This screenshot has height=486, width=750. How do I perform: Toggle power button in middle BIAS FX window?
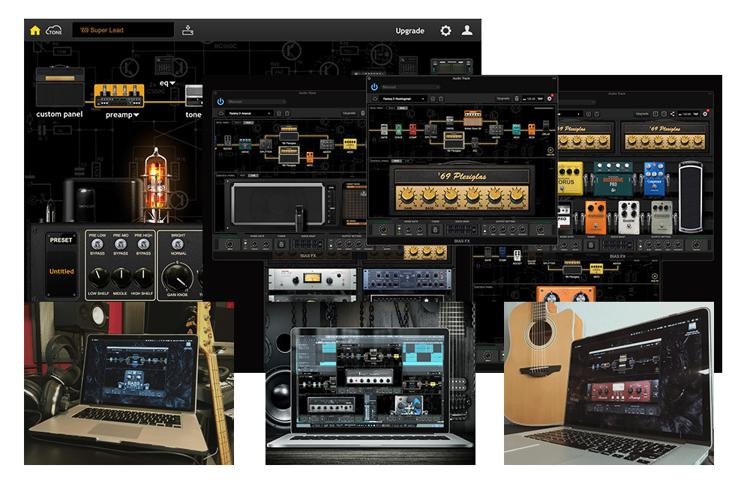point(375,87)
